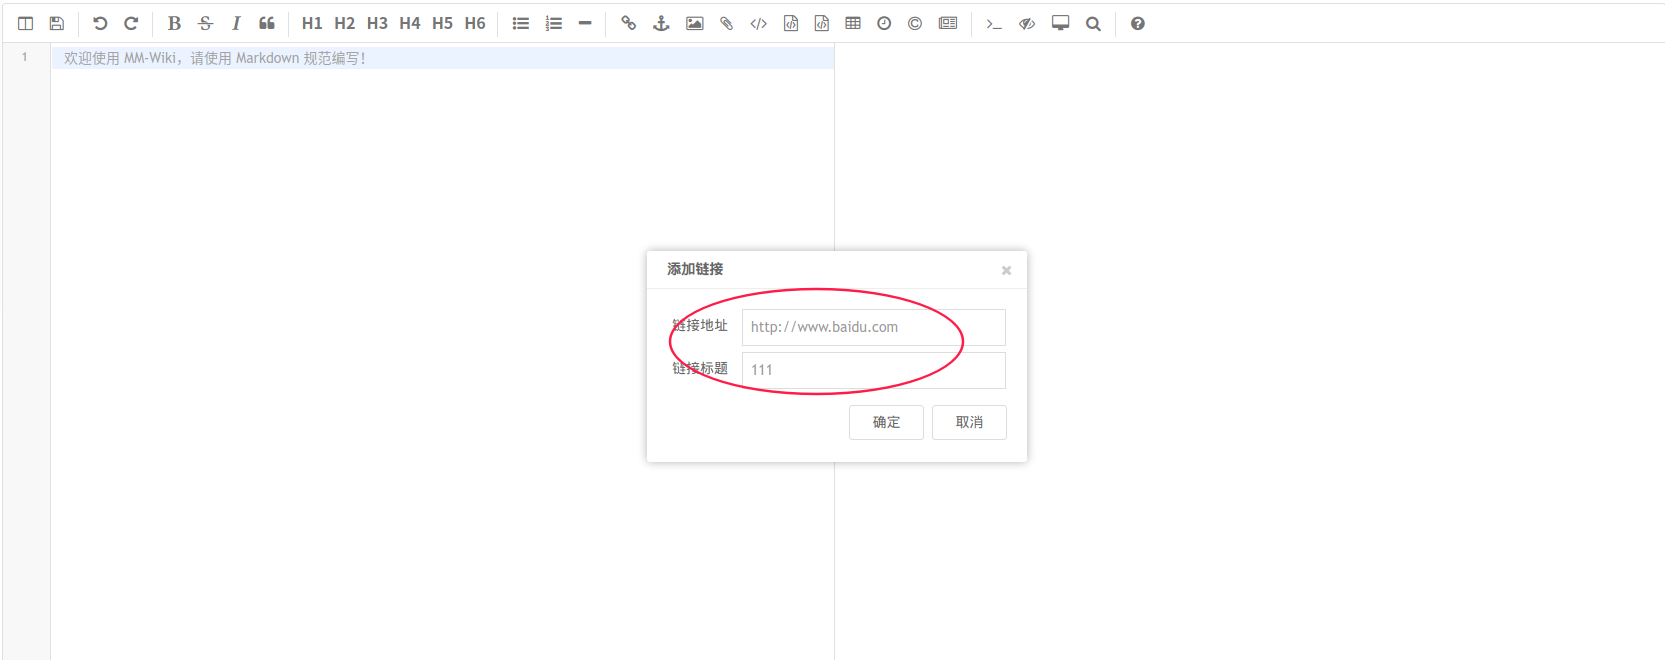Click line 1 welcome text in editor
Viewport: 1665px width, 660px height.
(215, 58)
